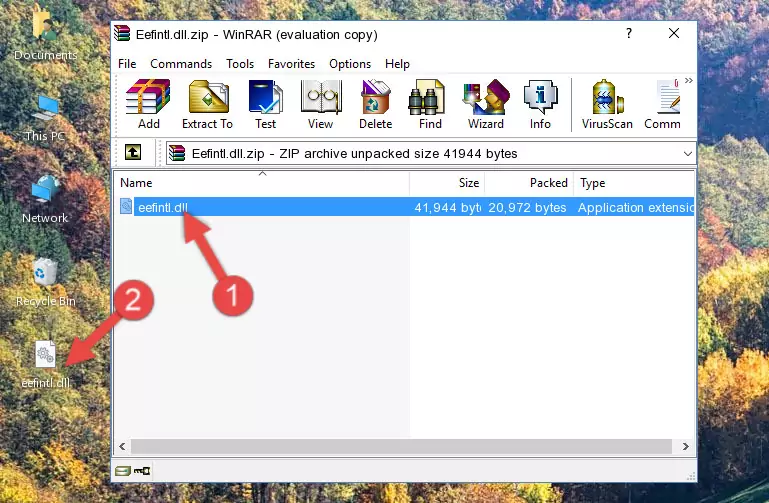Run the Test archive tool
The height and width of the screenshot is (503, 769).
tap(265, 104)
